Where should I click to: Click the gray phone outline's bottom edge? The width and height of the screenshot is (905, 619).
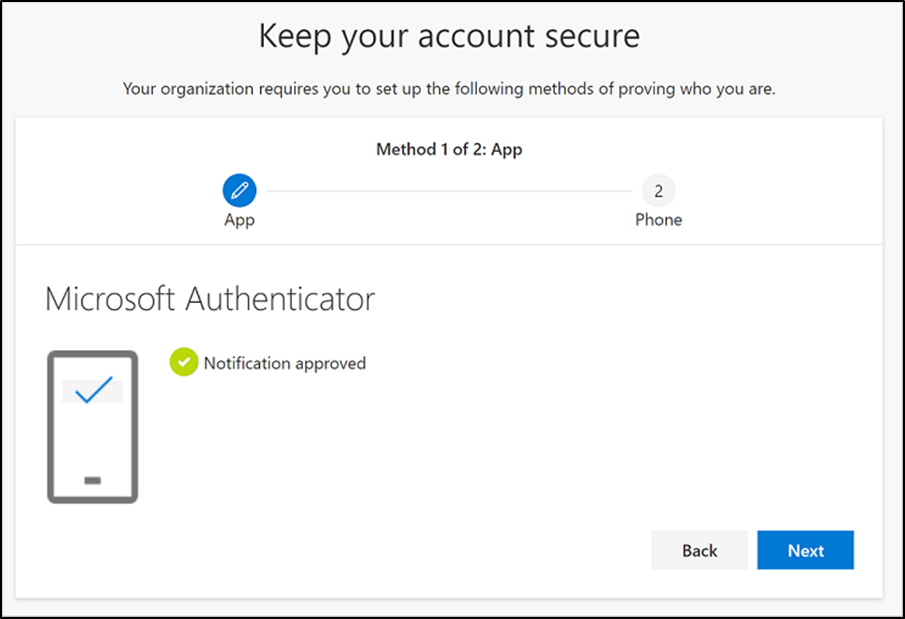(x=93, y=500)
